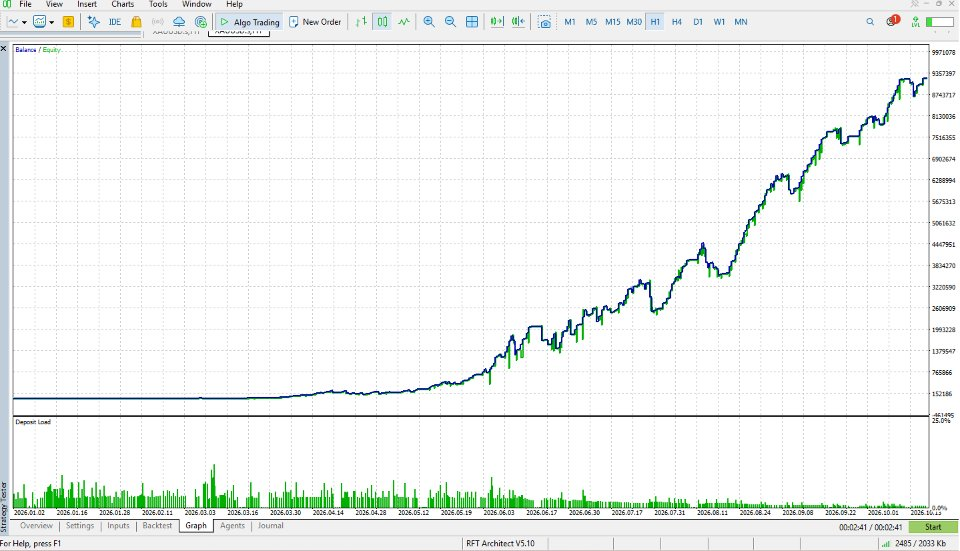This screenshot has width=960, height=551.
Task: Open the AI sparkle assistant icon
Action: pos(94,22)
